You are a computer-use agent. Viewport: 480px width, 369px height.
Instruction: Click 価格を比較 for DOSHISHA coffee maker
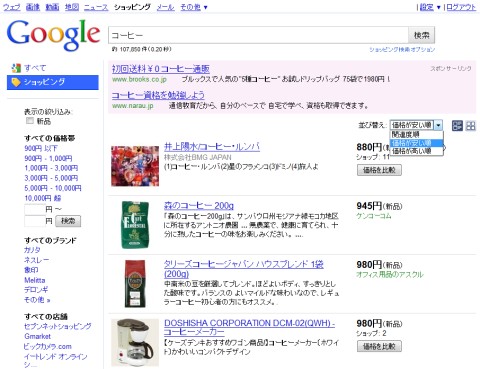(379, 346)
